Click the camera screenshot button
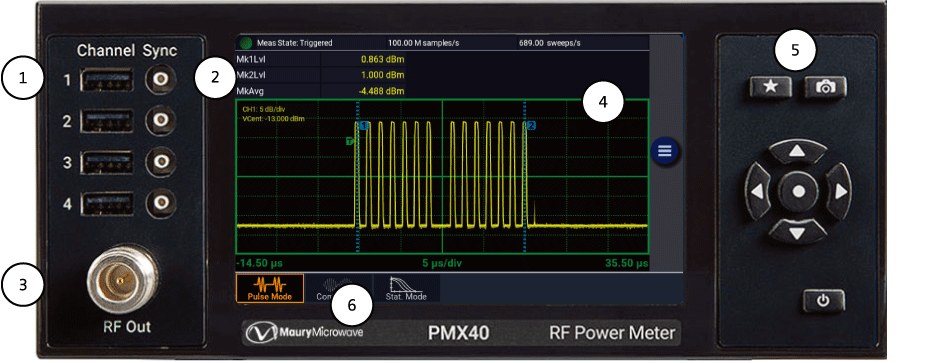Viewport: 930px width, 363px height. pos(825,87)
